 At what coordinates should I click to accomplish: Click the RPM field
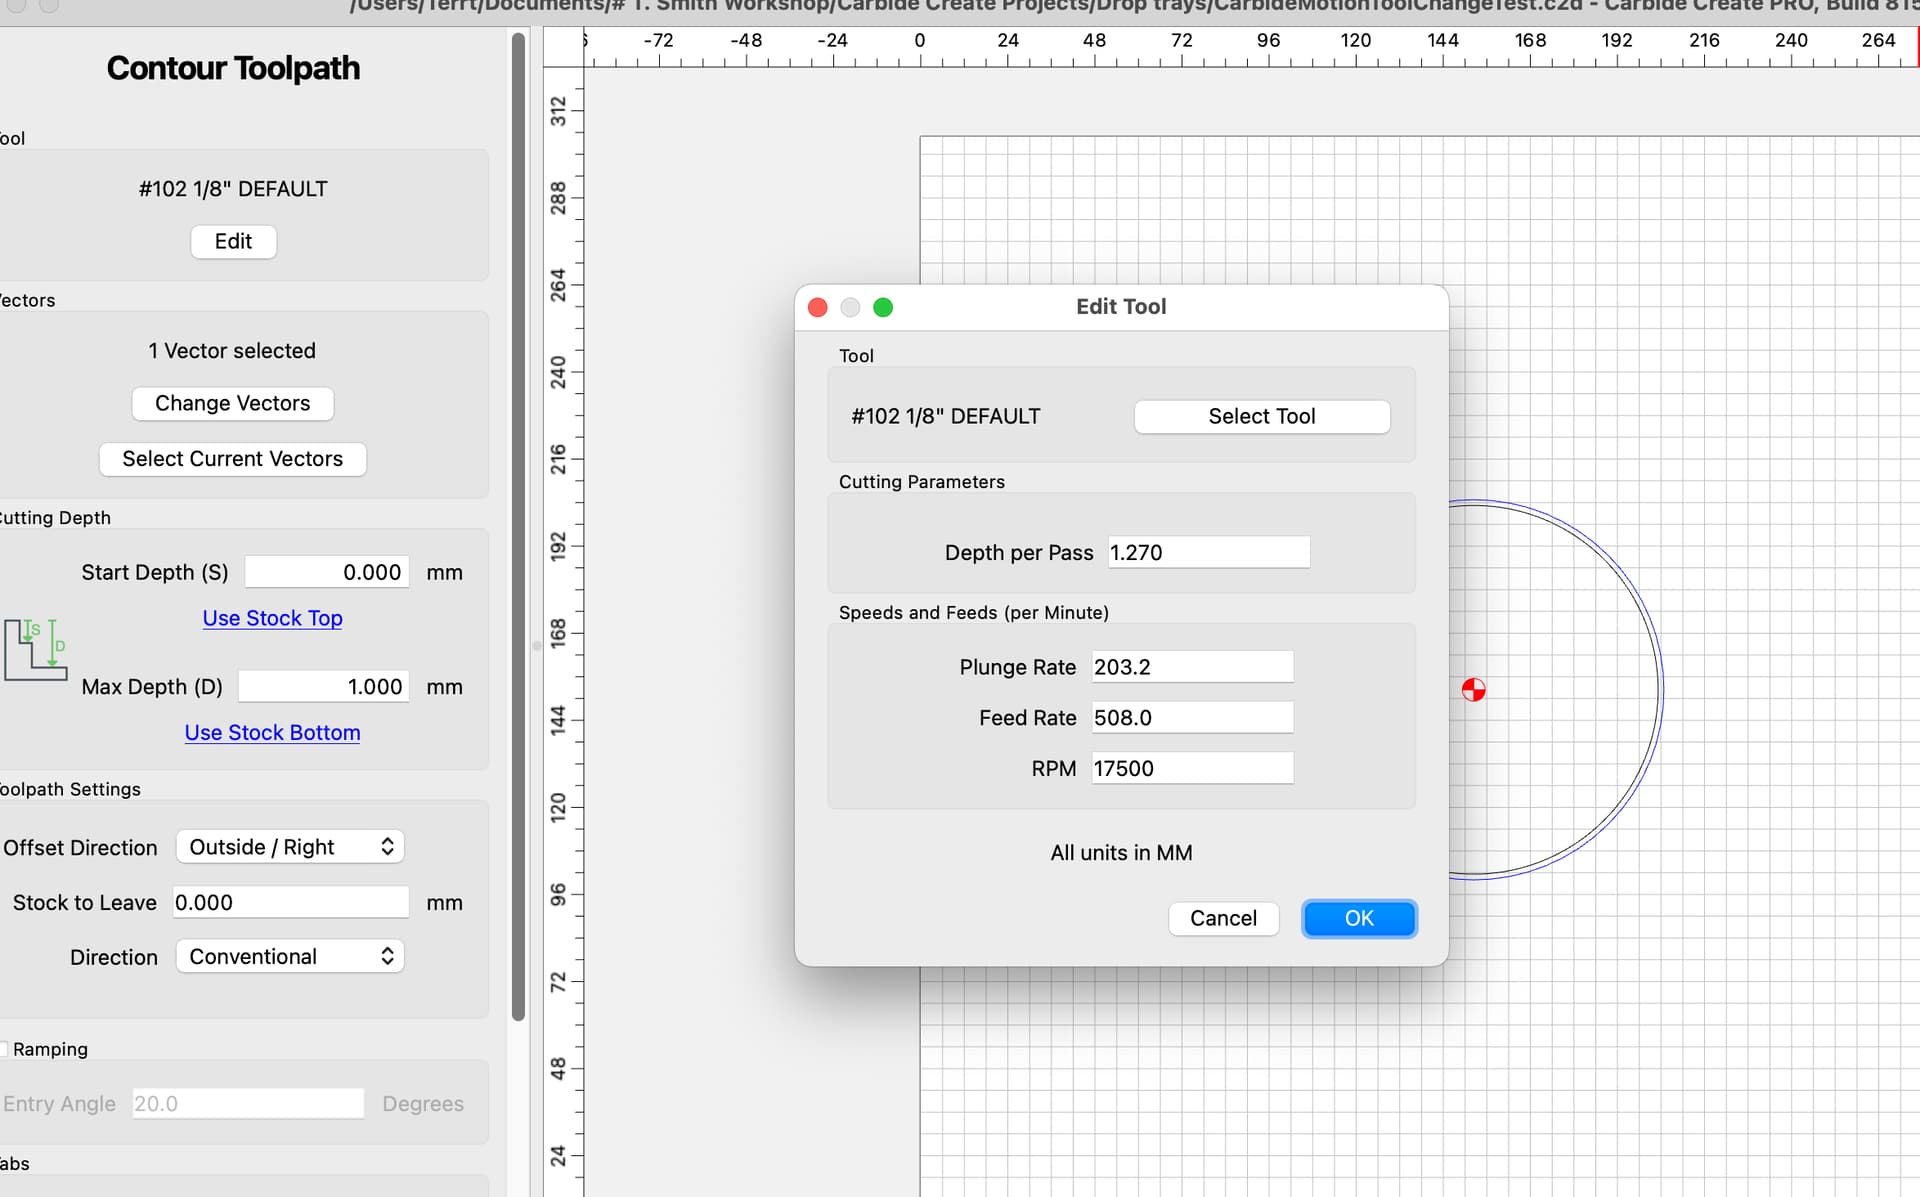pos(1192,768)
